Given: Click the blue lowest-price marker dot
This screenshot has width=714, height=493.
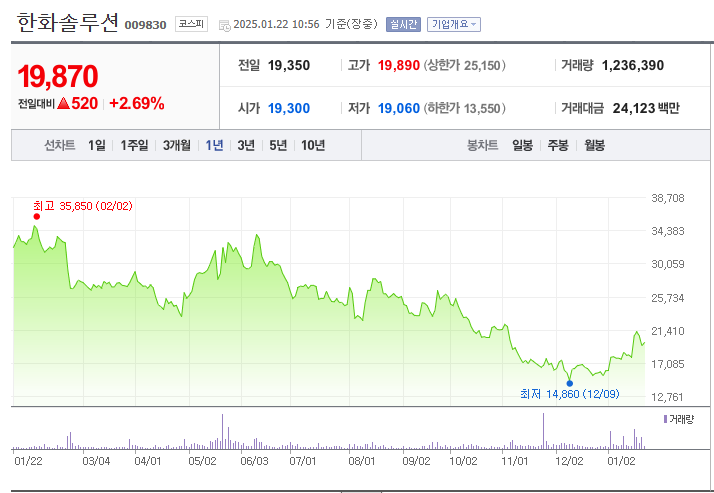Looking at the screenshot, I should tap(570, 383).
